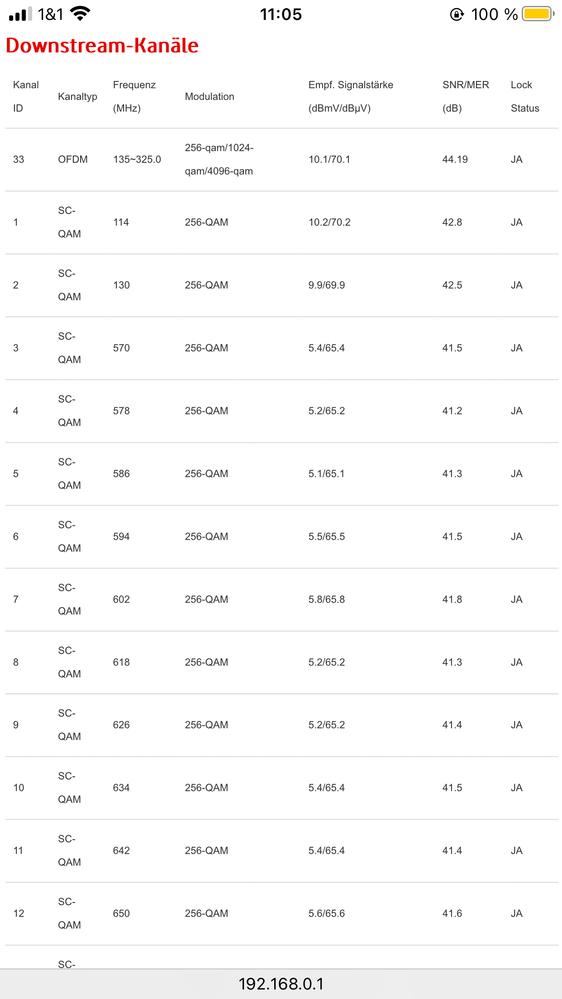The width and height of the screenshot is (562, 999).
Task: Tap the rotation lock icon
Action: [x=456, y=14]
